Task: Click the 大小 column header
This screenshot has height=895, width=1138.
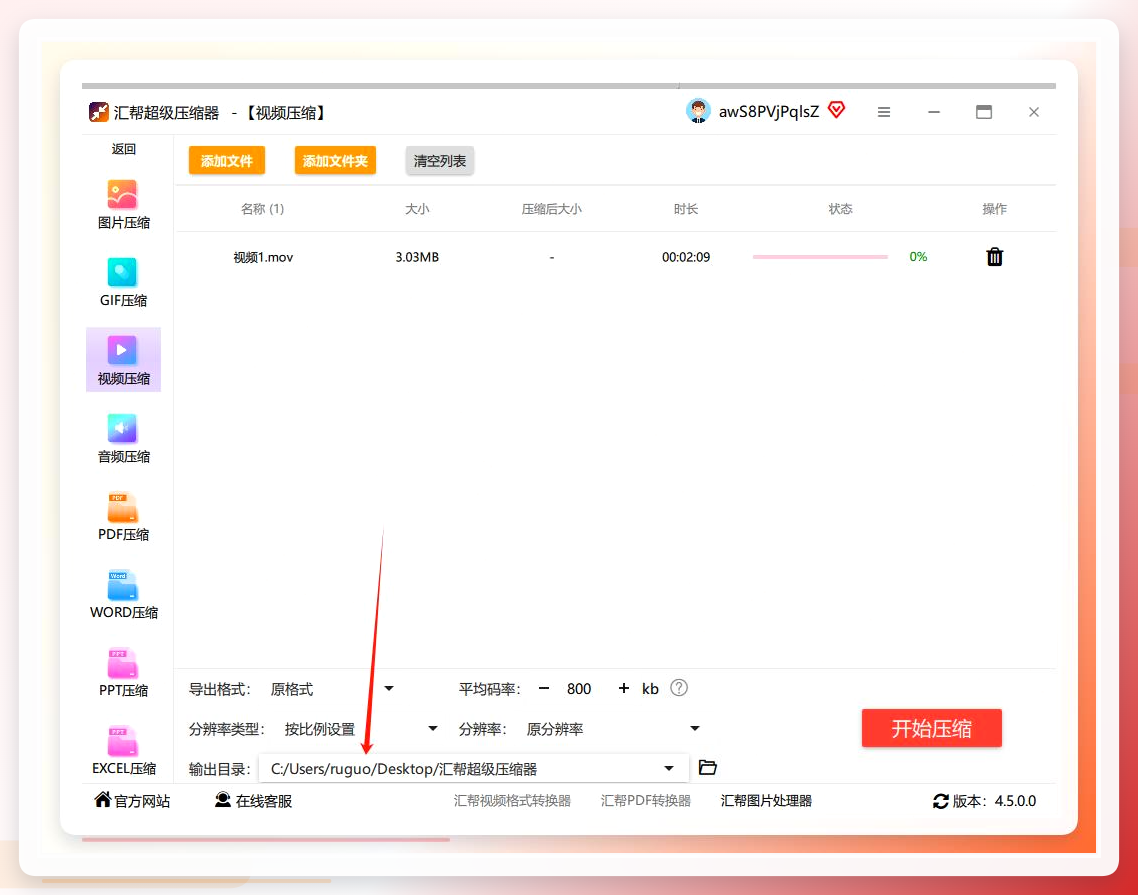Action: [417, 209]
